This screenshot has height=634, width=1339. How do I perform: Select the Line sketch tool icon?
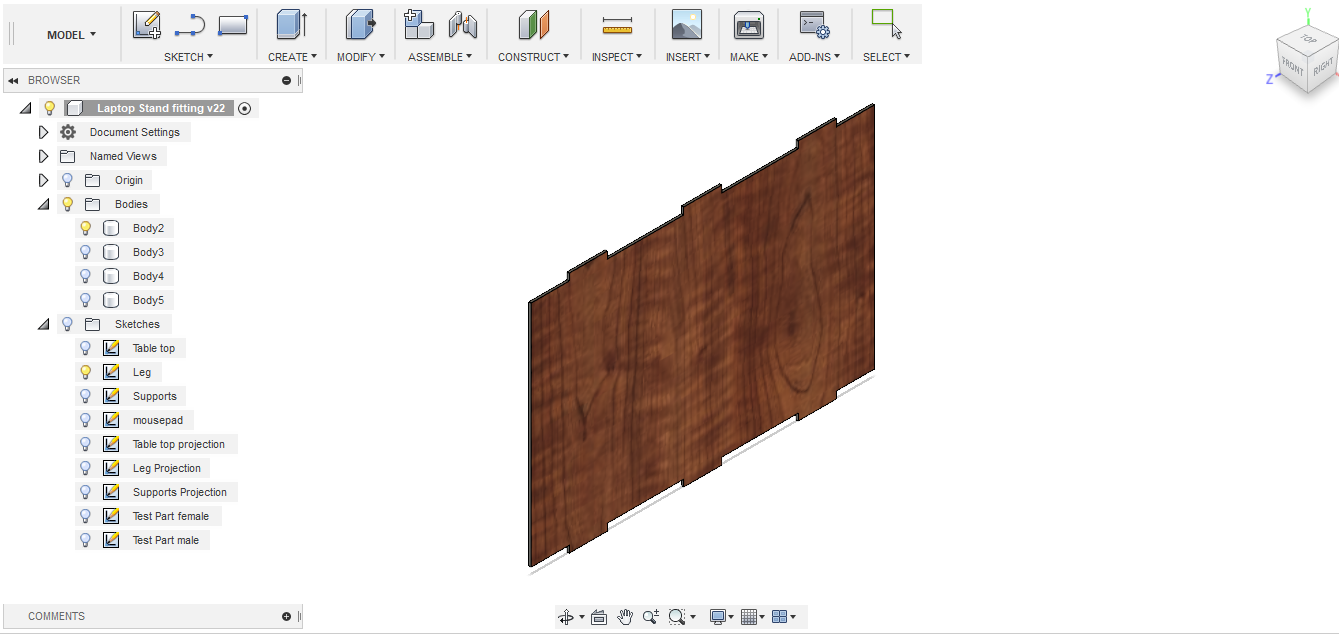(190, 25)
